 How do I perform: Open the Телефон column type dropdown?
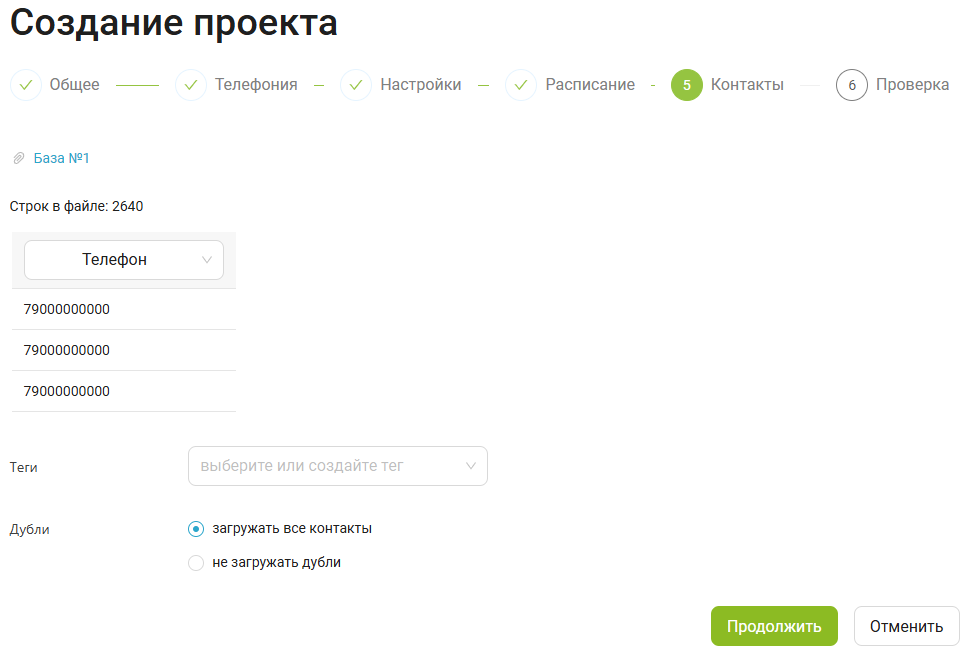tap(123, 260)
